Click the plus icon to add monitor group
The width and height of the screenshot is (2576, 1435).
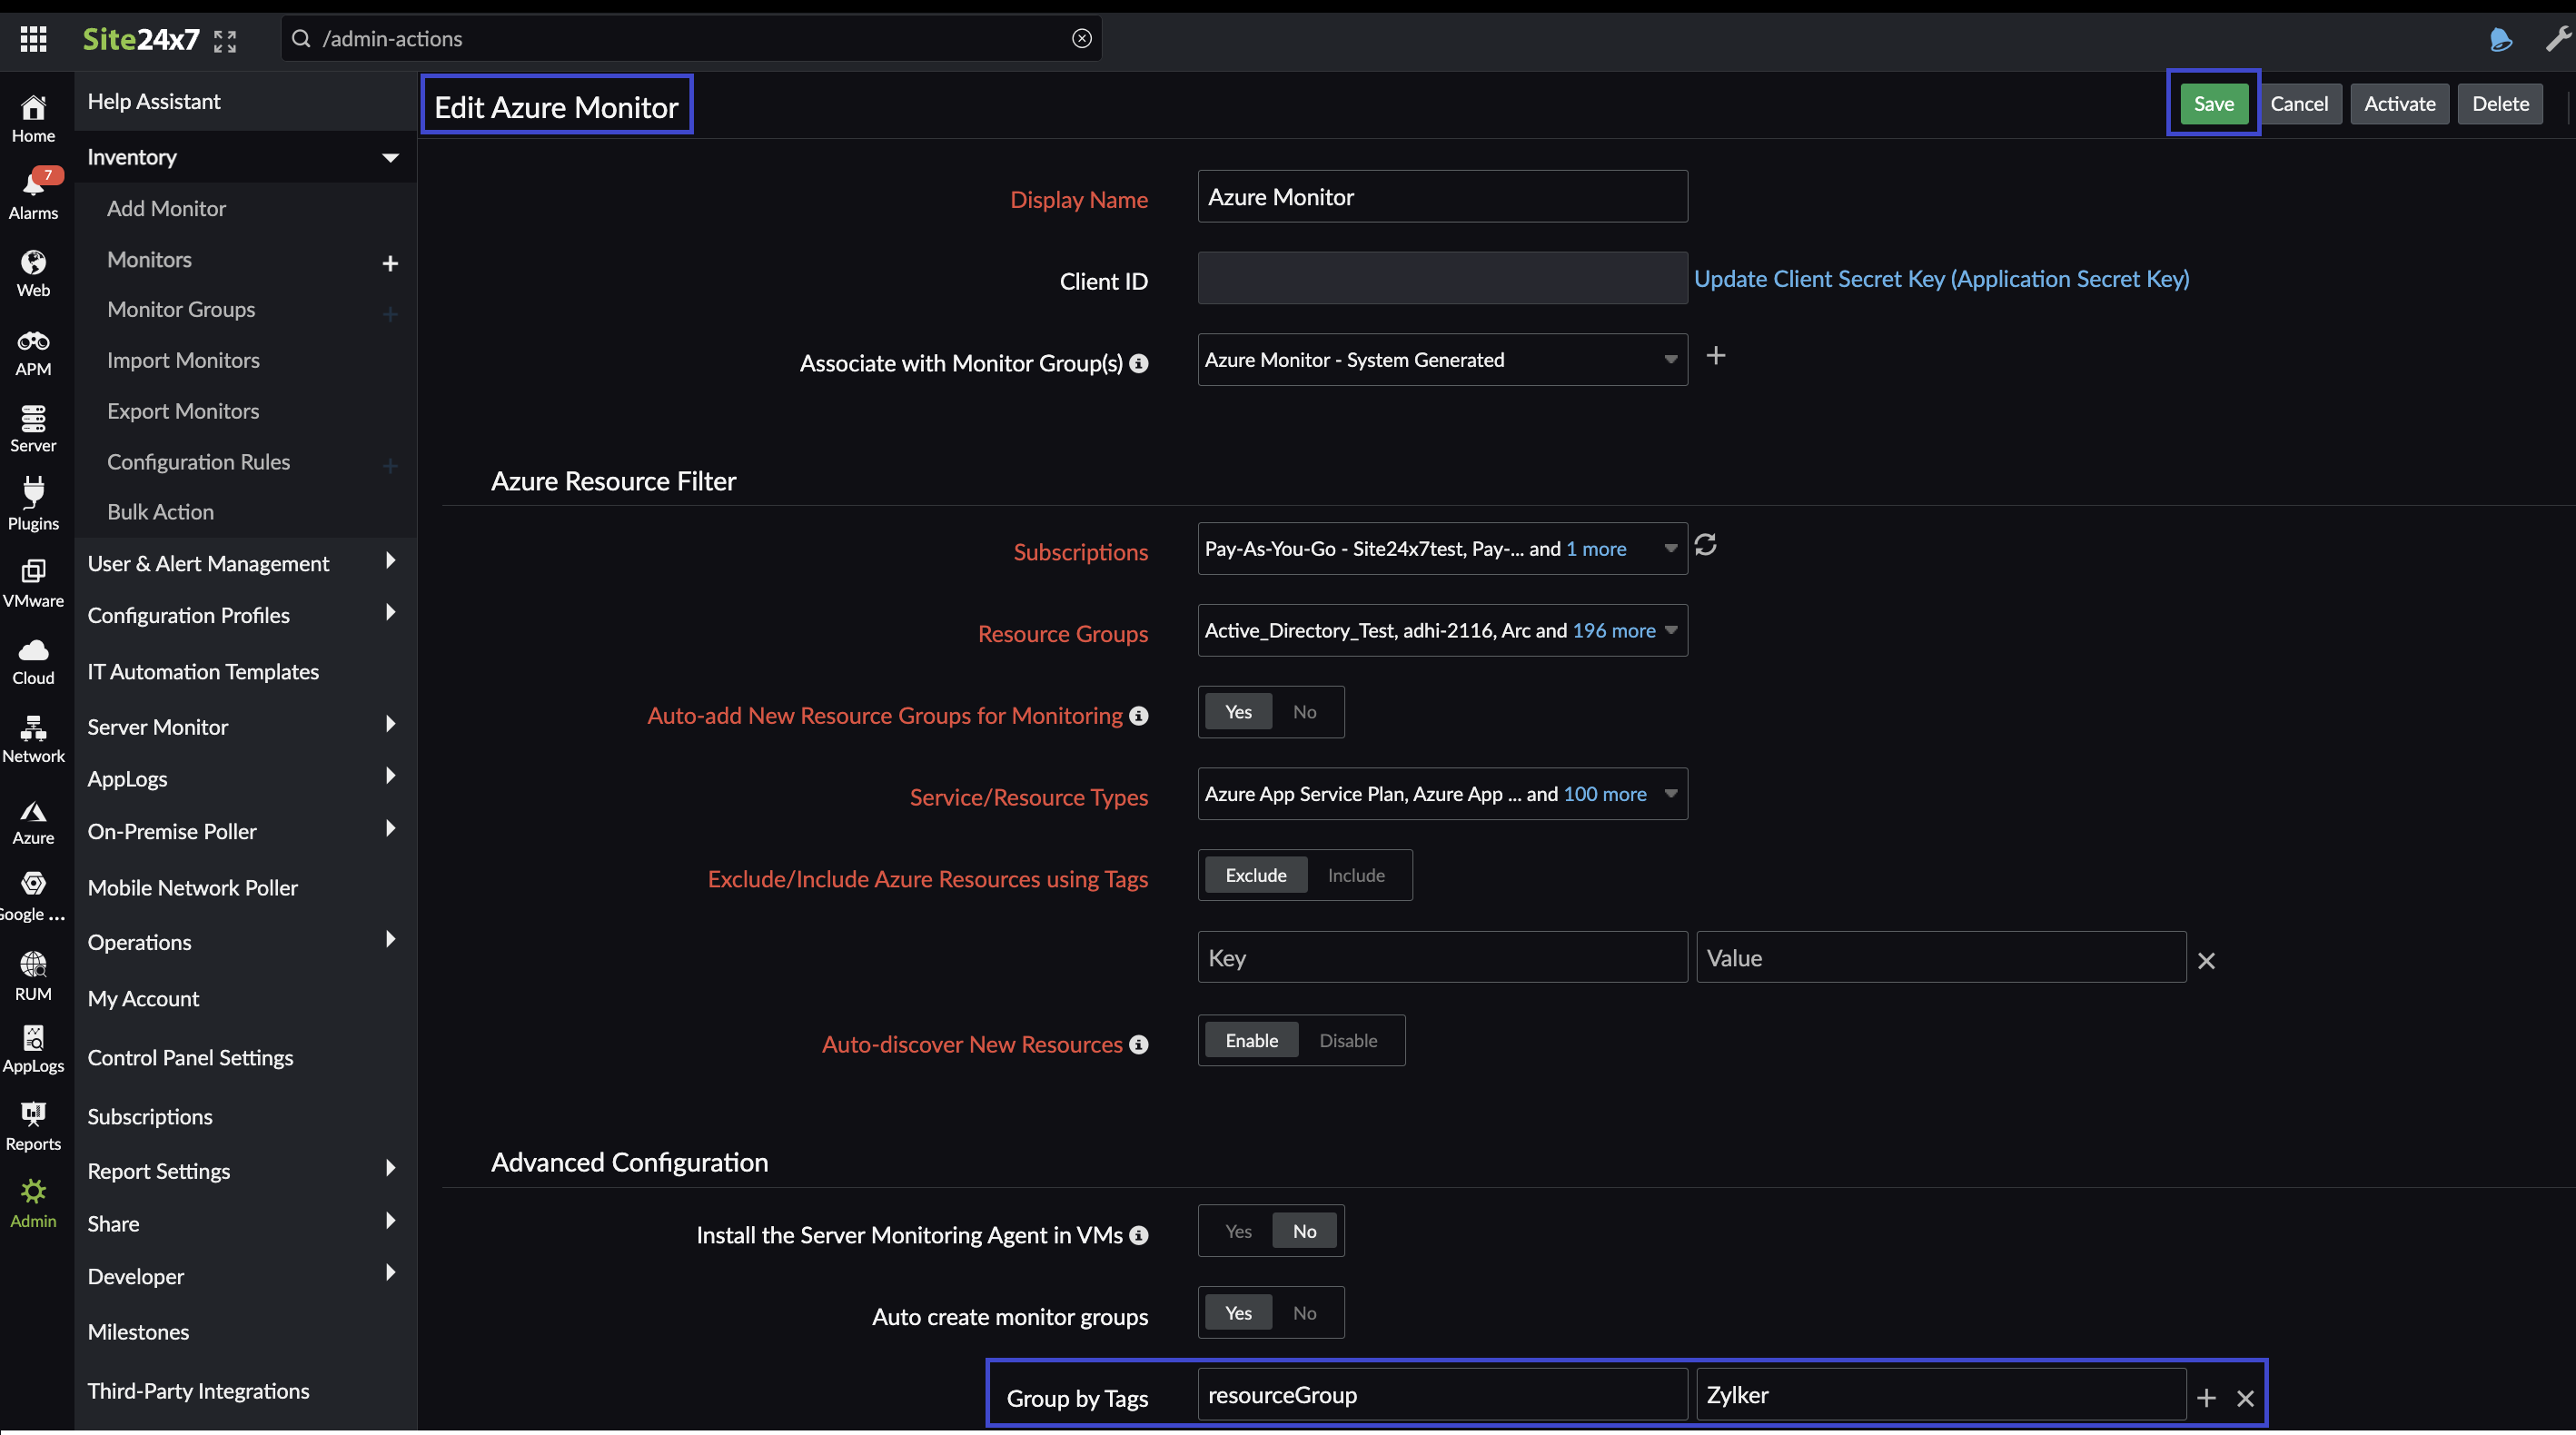coord(1715,356)
